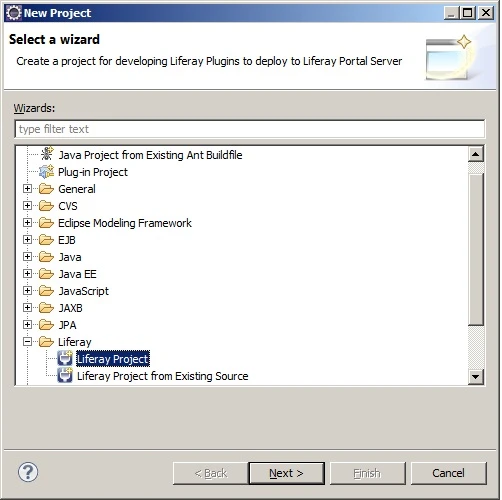Click the EJB folder icon

[x=46, y=240]
